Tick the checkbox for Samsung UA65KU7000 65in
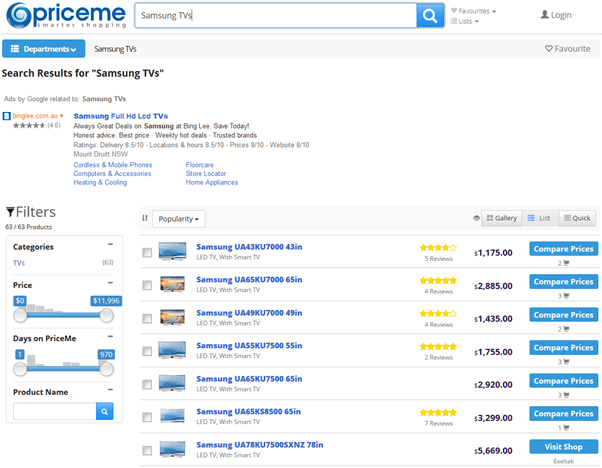602x468 pixels. tap(147, 285)
